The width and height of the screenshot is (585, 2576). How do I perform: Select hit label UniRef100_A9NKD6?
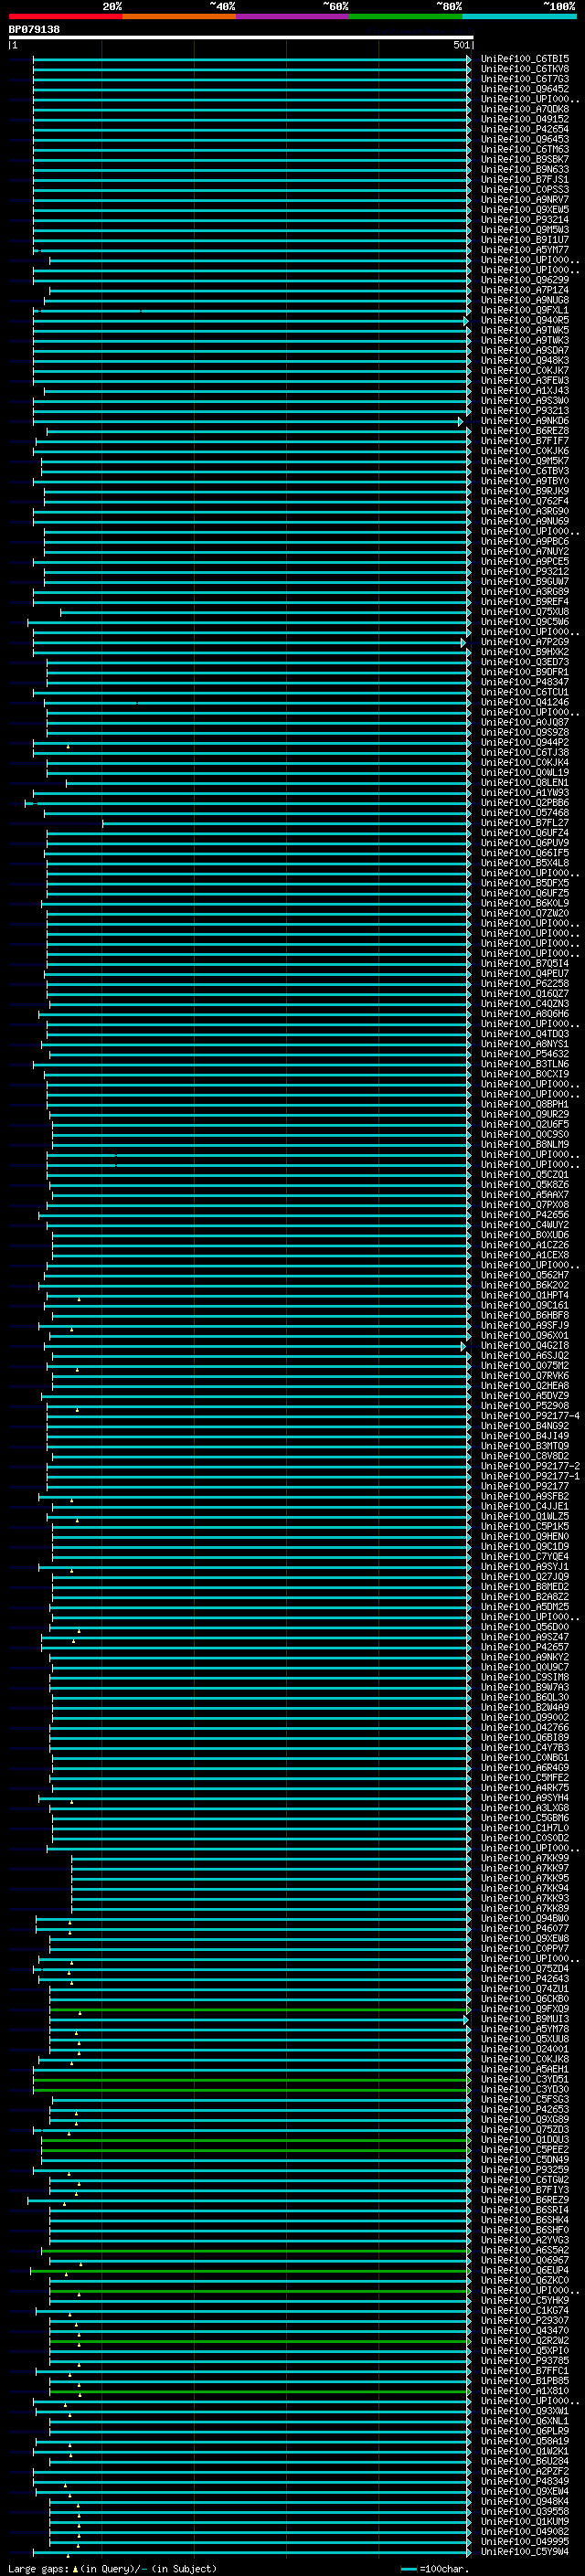[x=524, y=421]
